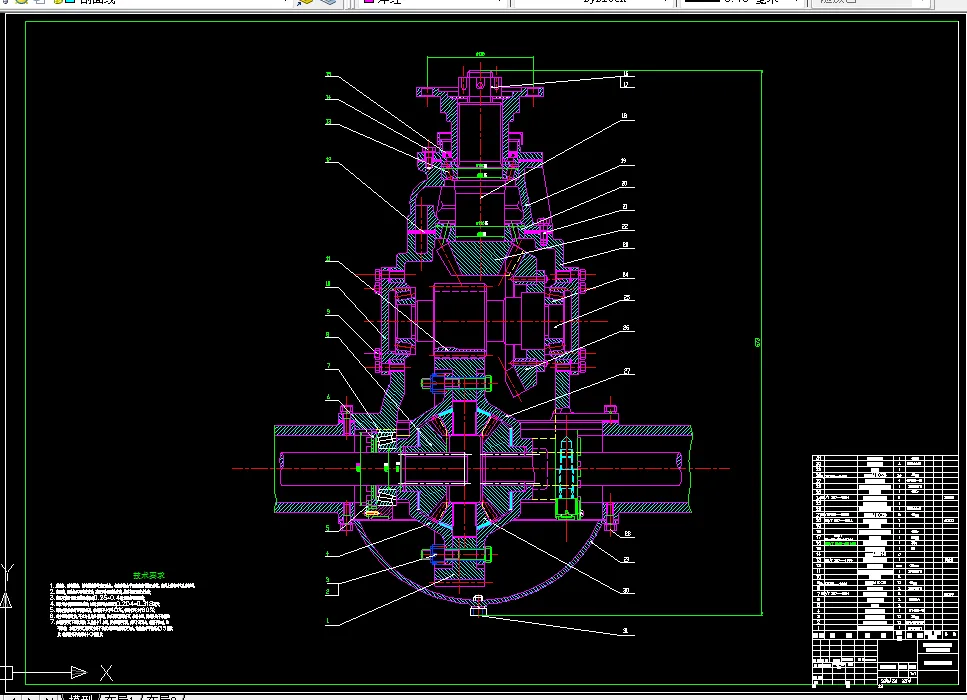The height and width of the screenshot is (700, 967).
Task: Select part callout number 25
Action: 627,298
